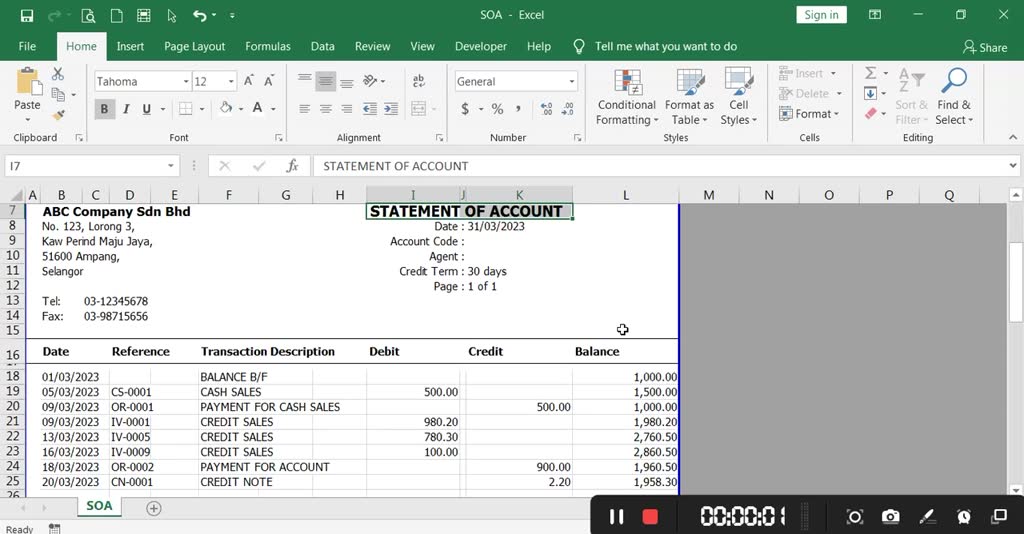Create a new blank workbook icon
Screen dimensions: 1024x534
(116, 15)
